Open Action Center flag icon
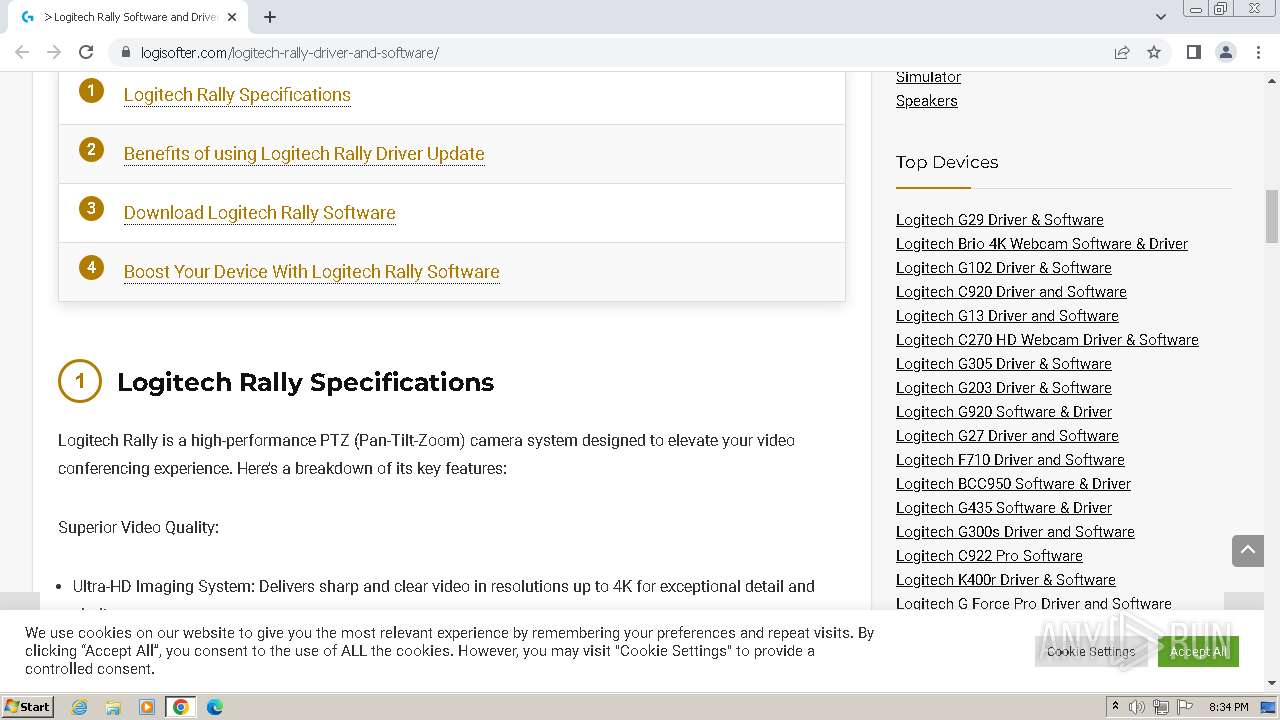The width and height of the screenshot is (1280, 720). coord(1185,707)
